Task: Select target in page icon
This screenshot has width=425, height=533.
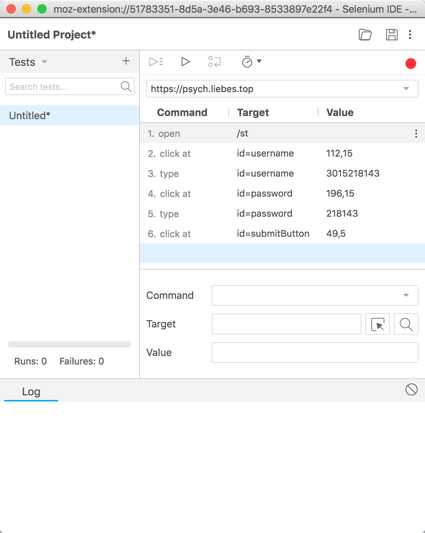Action: [378, 324]
